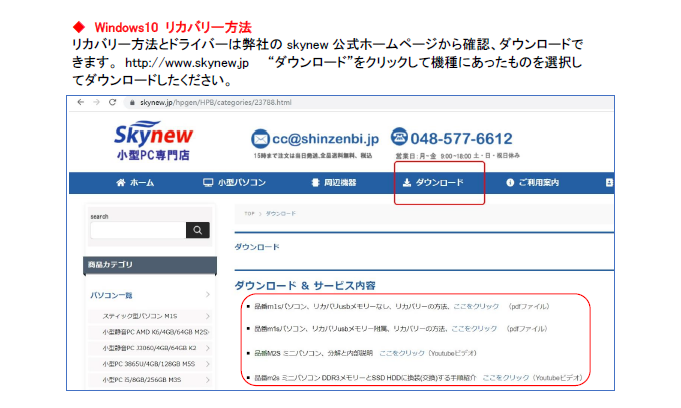Click the envelope email icon

[x=261, y=138]
